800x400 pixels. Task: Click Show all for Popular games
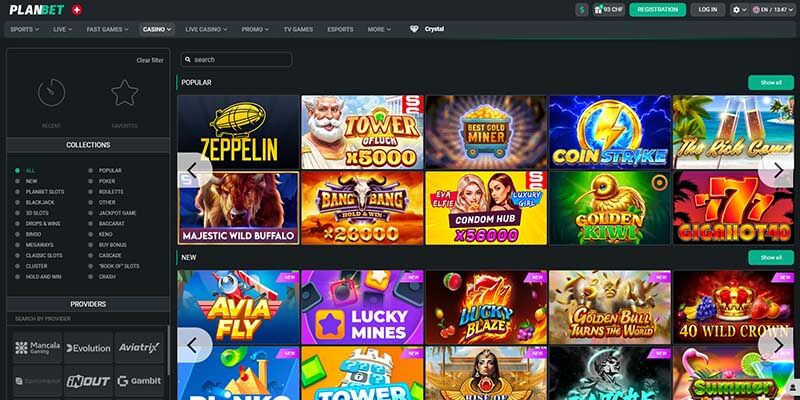(771, 83)
